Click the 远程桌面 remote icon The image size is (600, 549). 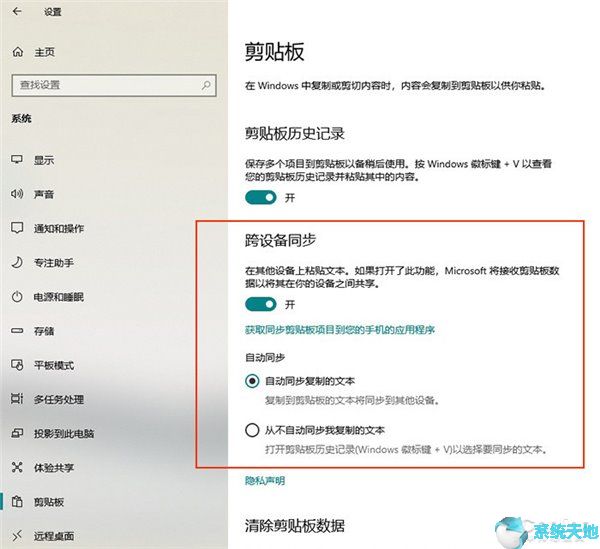click(x=17, y=536)
